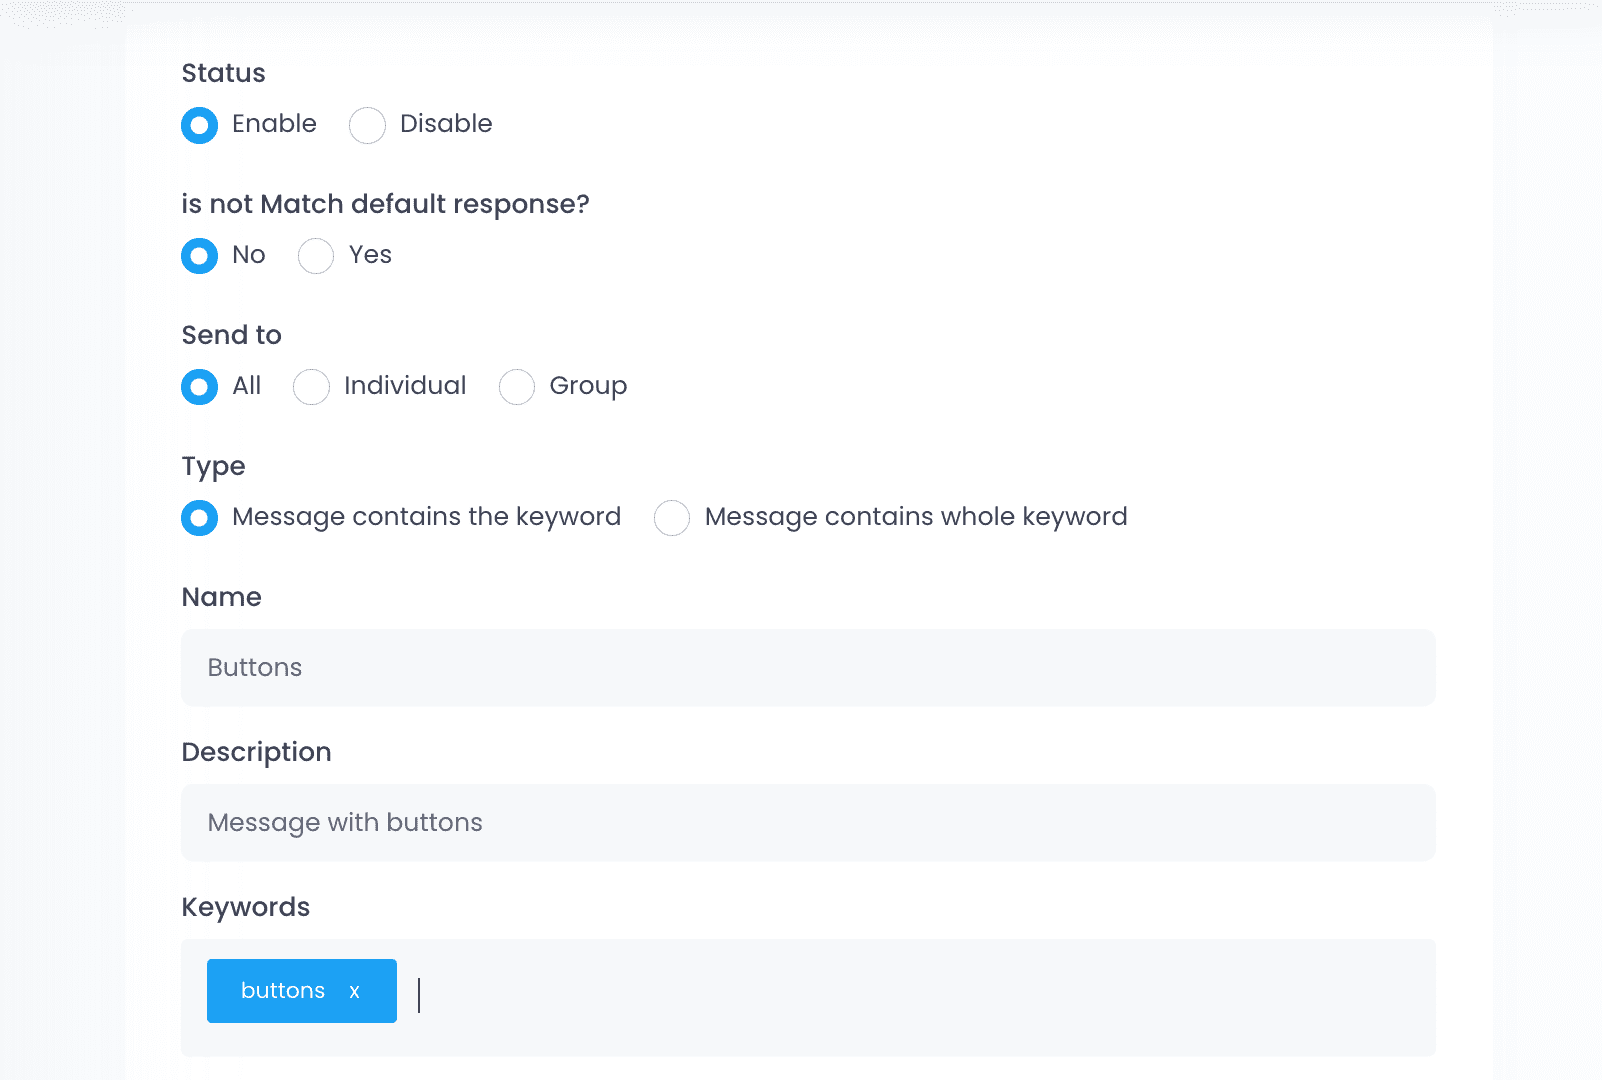
Task: Click the 'Keywords' field label
Action: tap(246, 907)
